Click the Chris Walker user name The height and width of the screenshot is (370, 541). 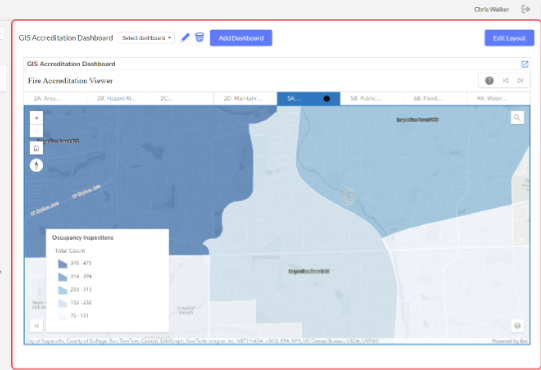491,9
